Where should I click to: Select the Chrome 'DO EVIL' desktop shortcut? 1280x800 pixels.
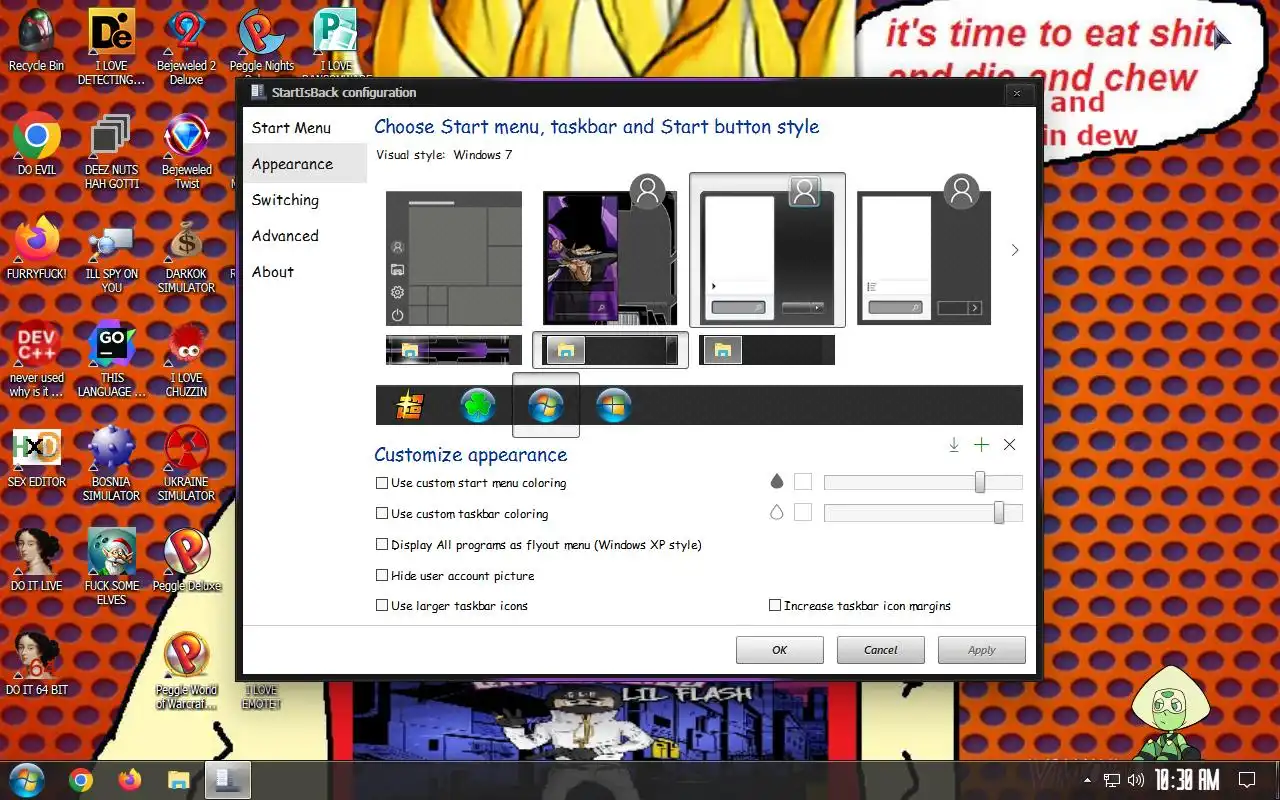pos(37,145)
